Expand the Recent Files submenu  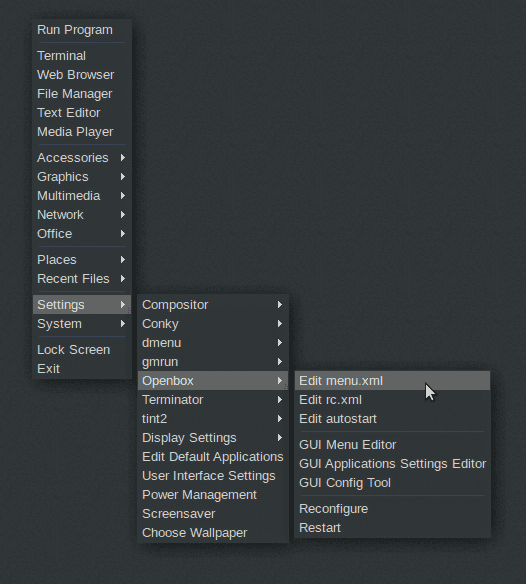[82, 279]
